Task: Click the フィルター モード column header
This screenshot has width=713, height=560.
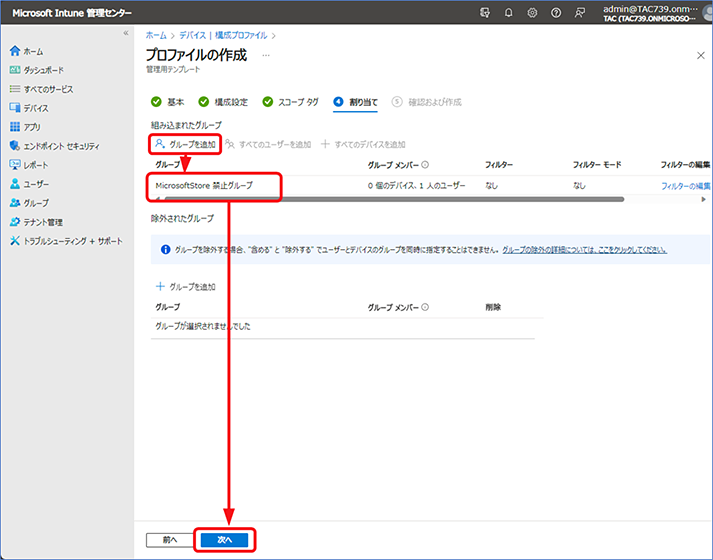Action: tap(597, 165)
